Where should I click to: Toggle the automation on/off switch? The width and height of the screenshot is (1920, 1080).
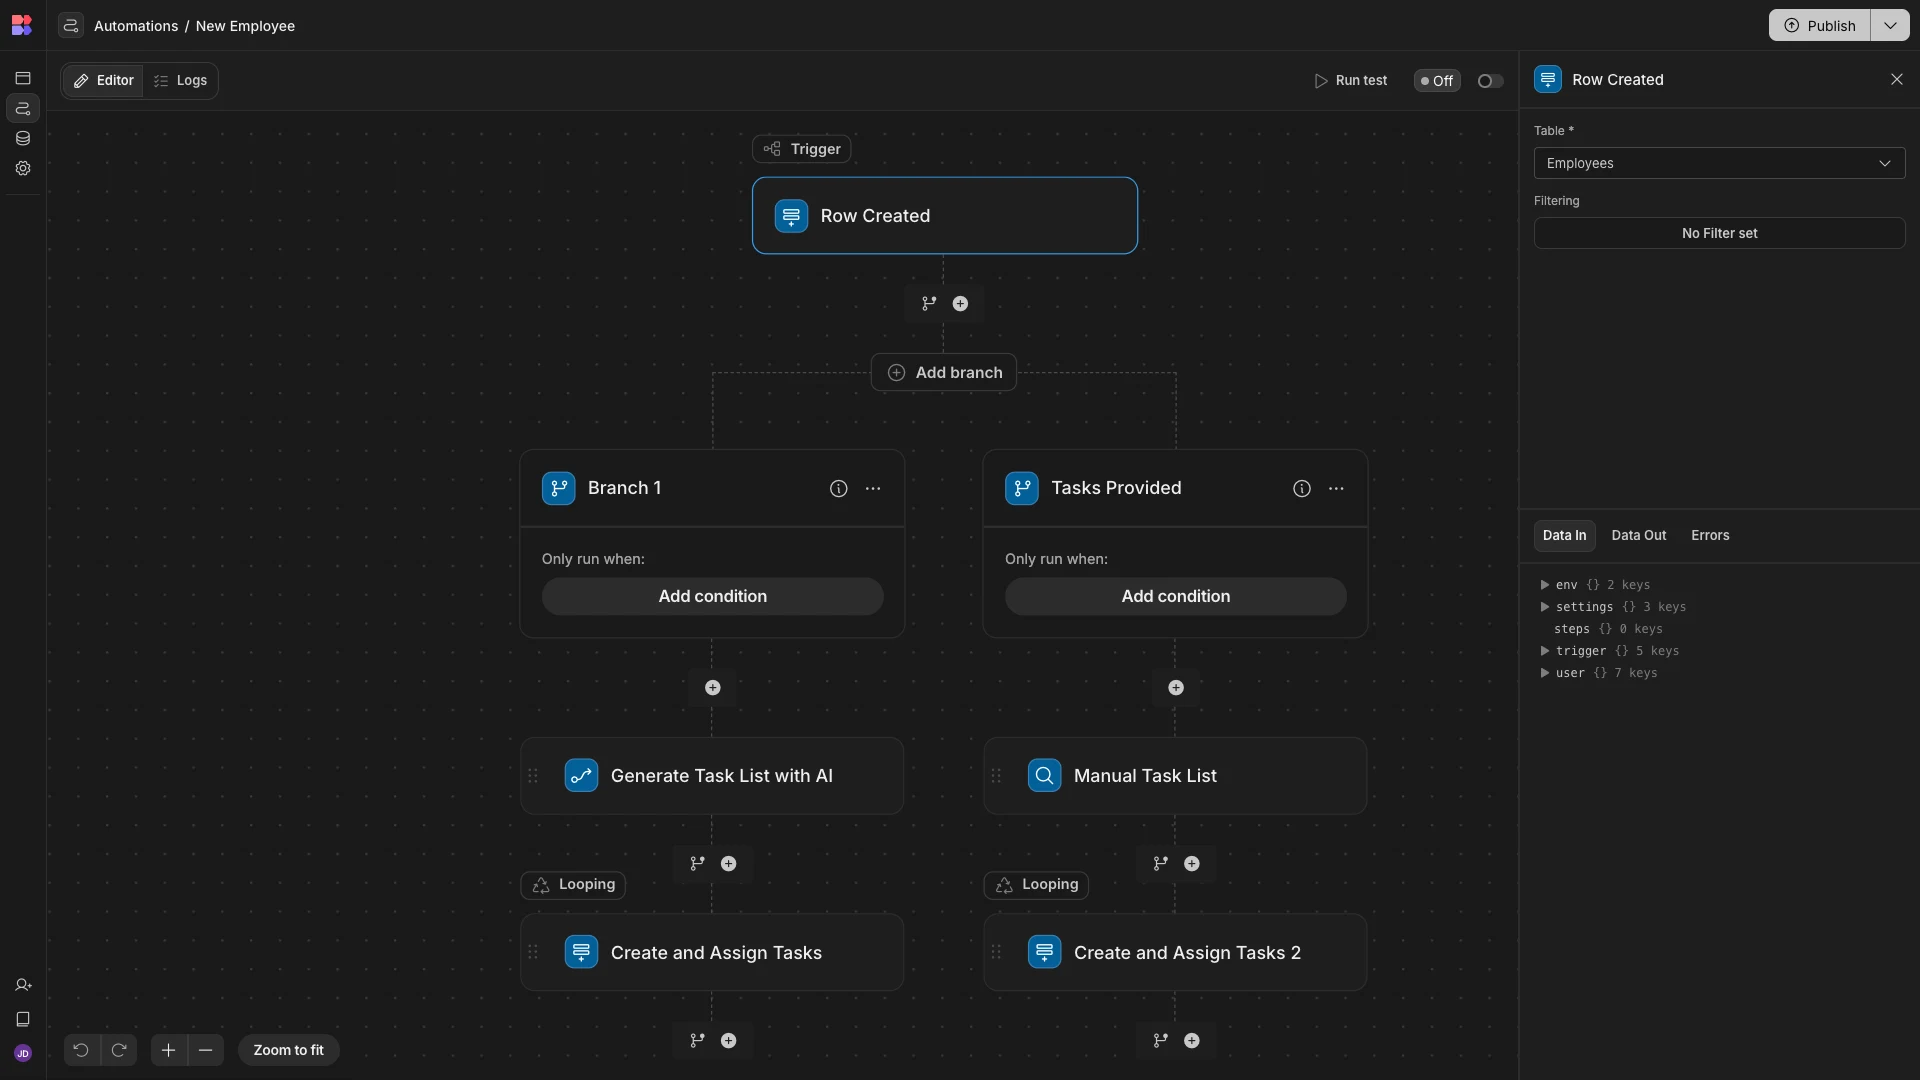(1490, 81)
